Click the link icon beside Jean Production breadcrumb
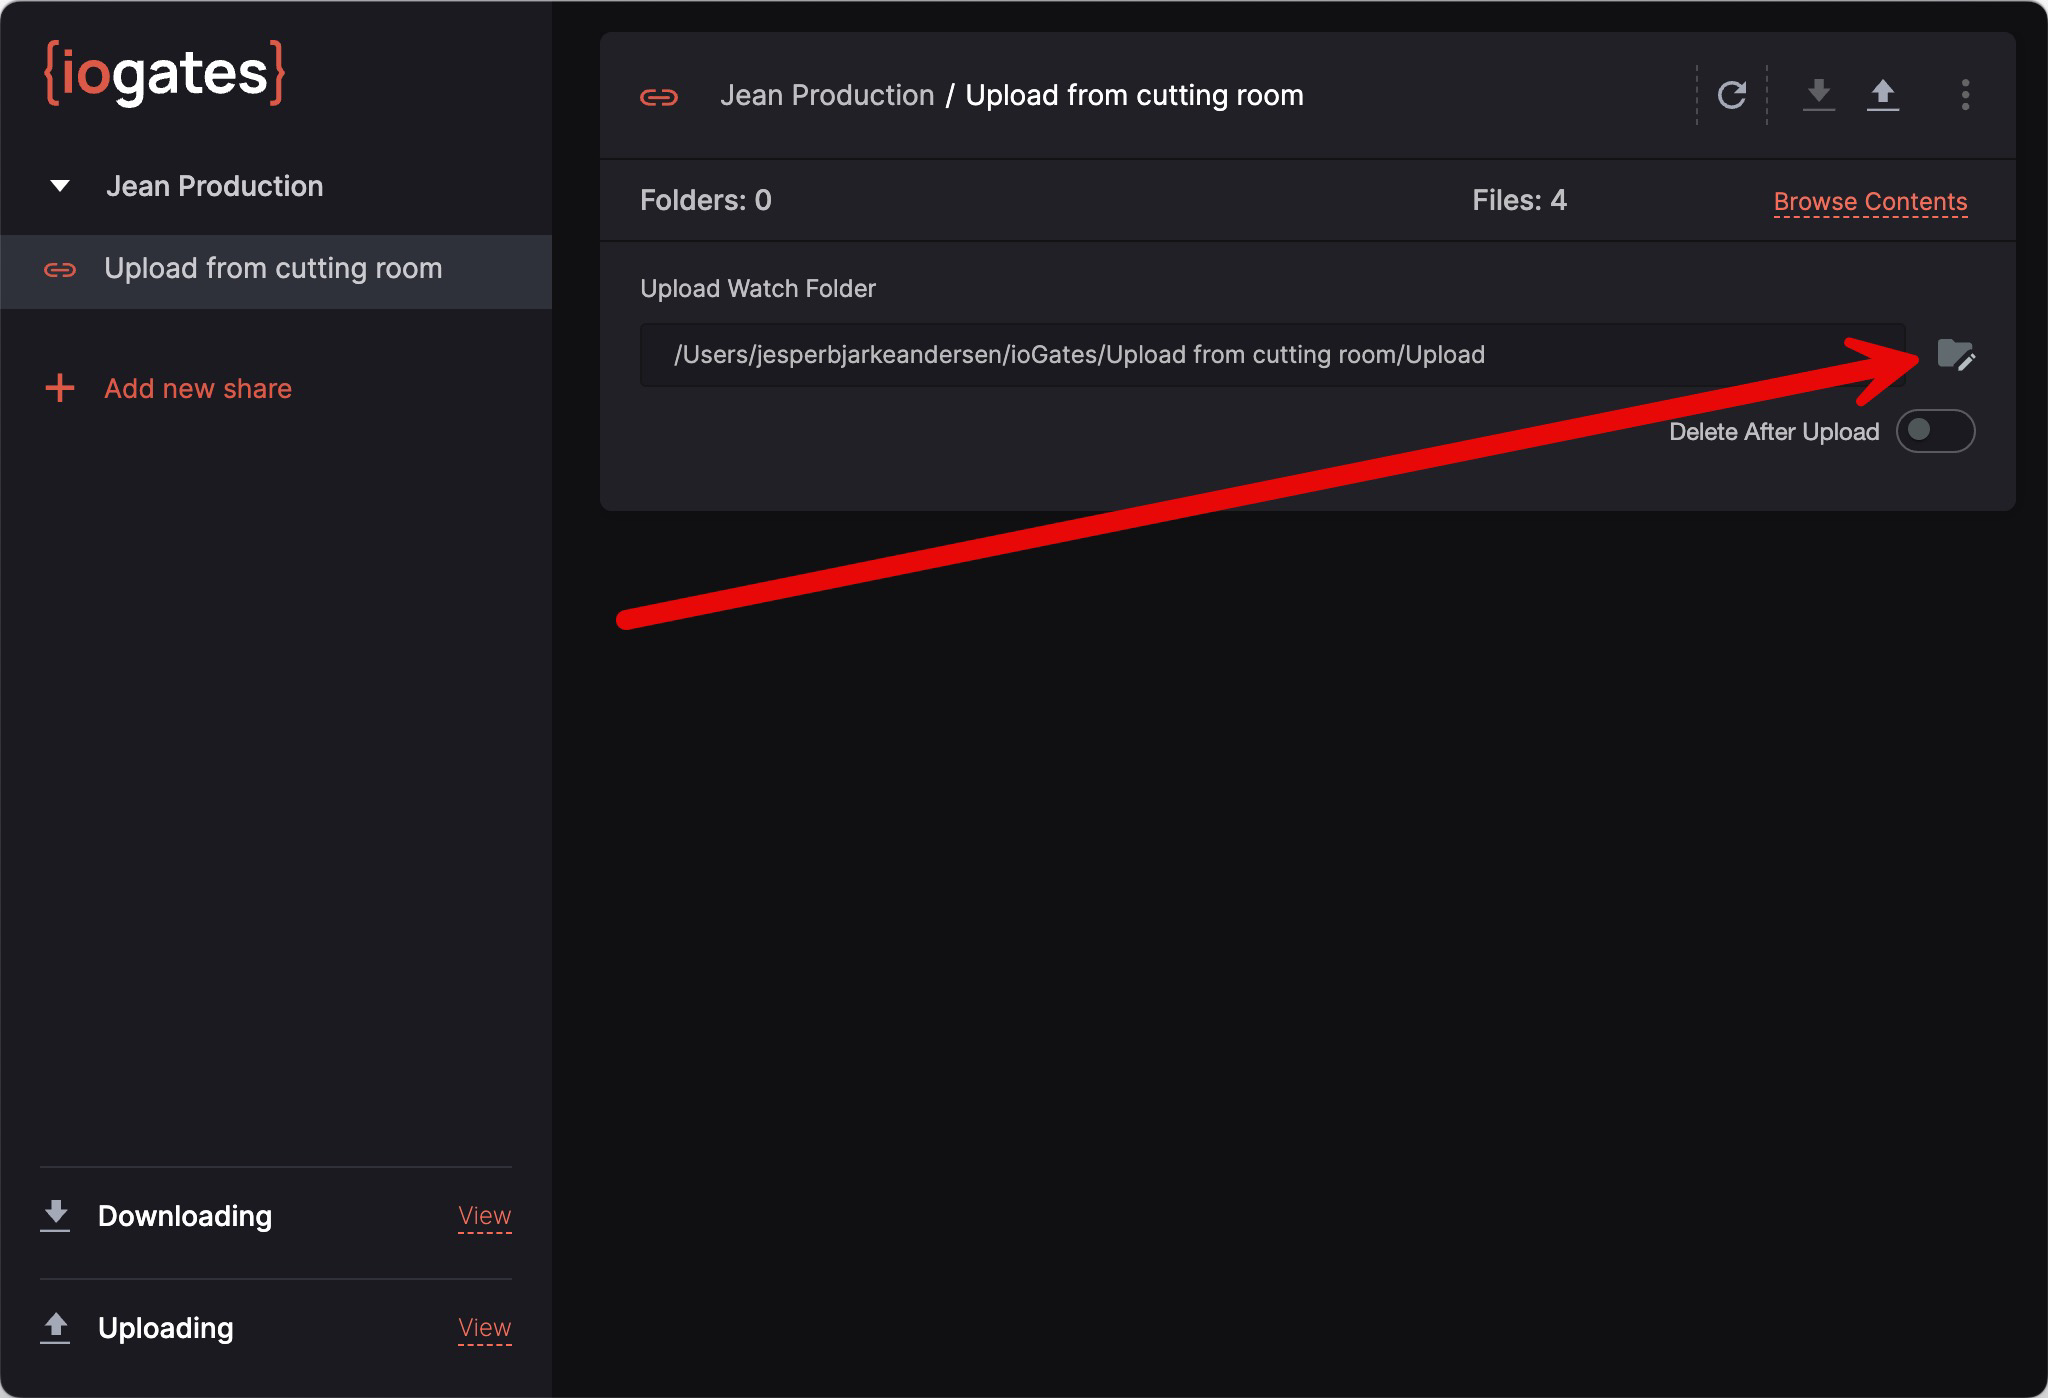 (659, 97)
